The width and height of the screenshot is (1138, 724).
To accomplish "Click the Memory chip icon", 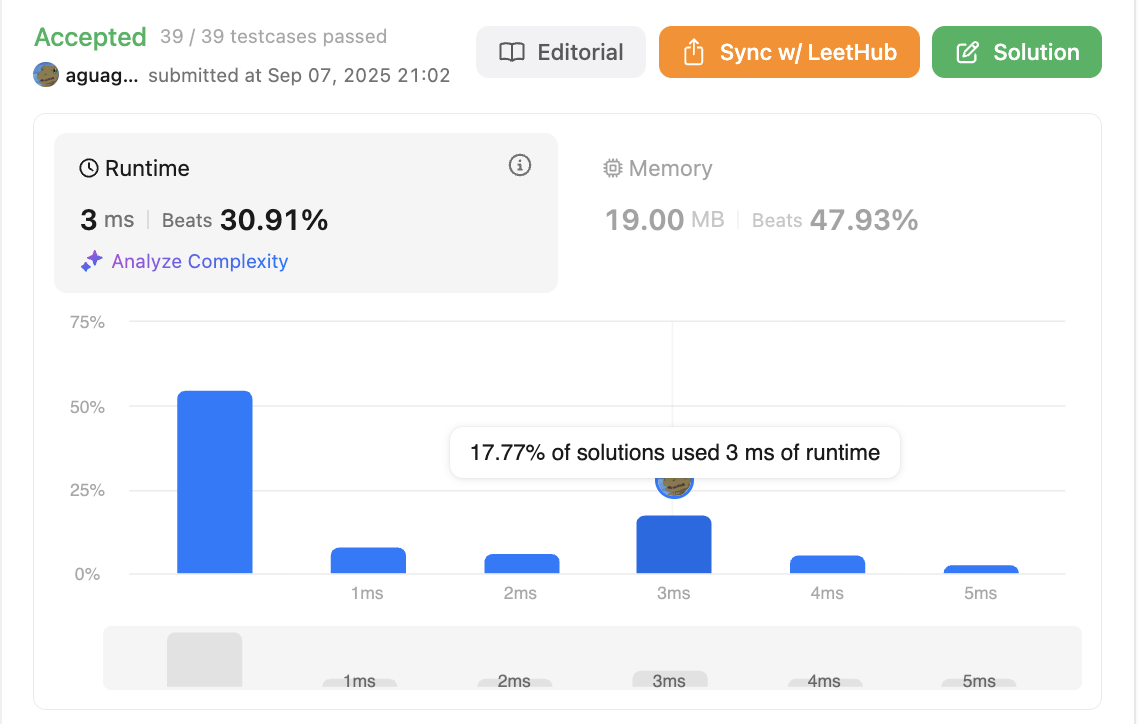I will (x=613, y=168).
